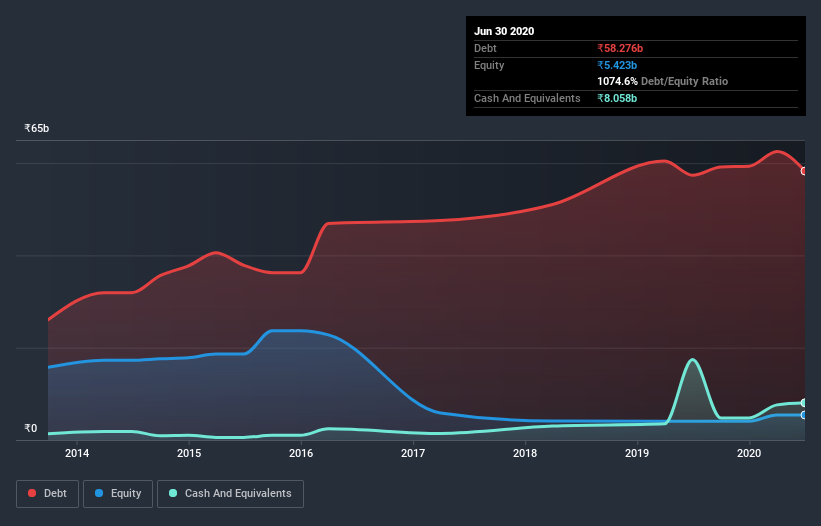821x526 pixels.
Task: Click the red Debt endpoint marker
Action: tap(803, 171)
